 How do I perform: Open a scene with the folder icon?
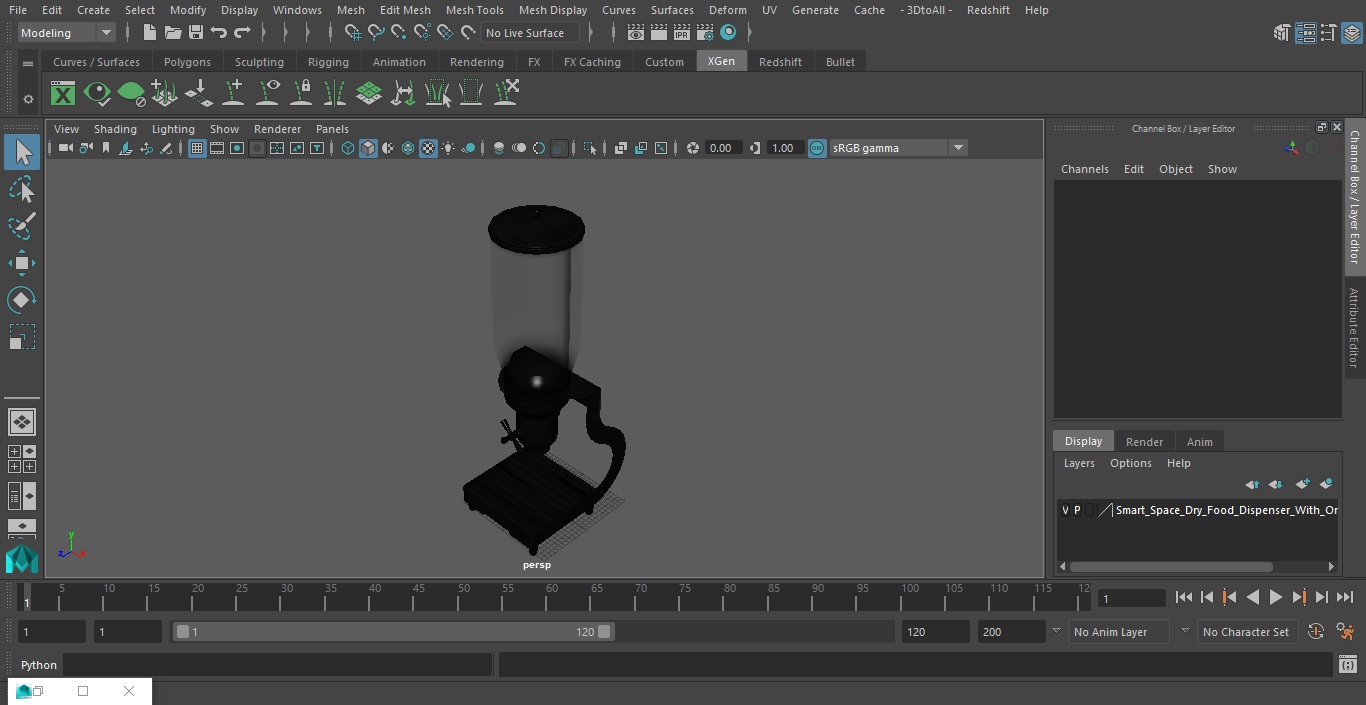pos(172,33)
